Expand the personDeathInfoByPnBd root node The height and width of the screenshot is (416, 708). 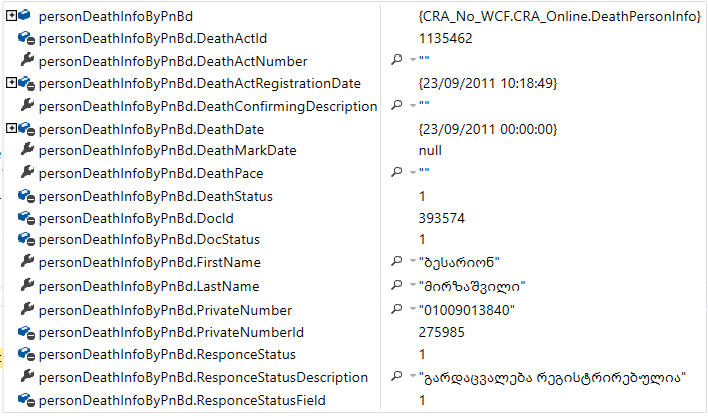10,17
